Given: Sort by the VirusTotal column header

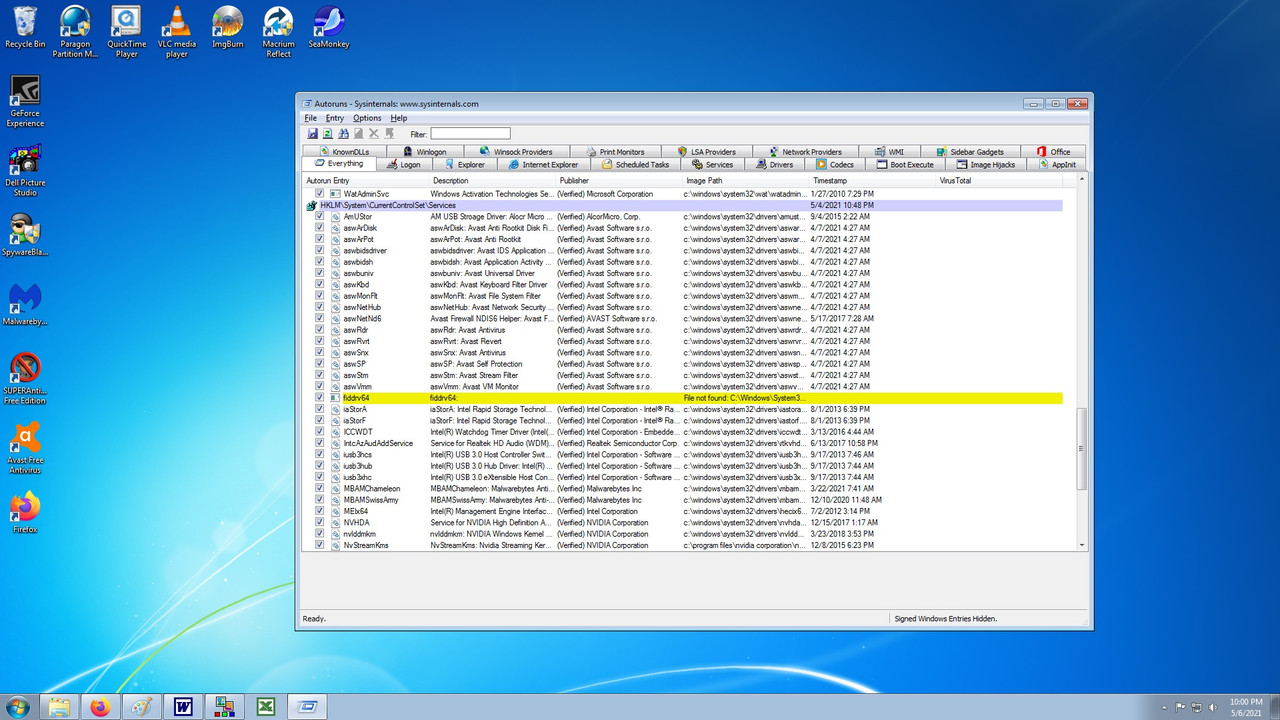Looking at the screenshot, I should point(1000,181).
